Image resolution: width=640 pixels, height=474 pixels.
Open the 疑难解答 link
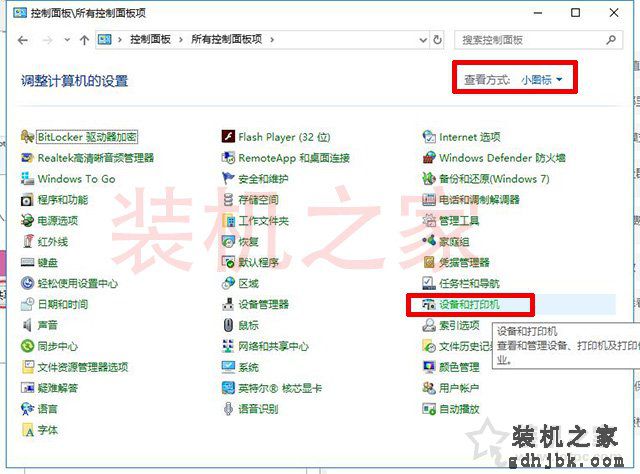[x=58, y=387]
